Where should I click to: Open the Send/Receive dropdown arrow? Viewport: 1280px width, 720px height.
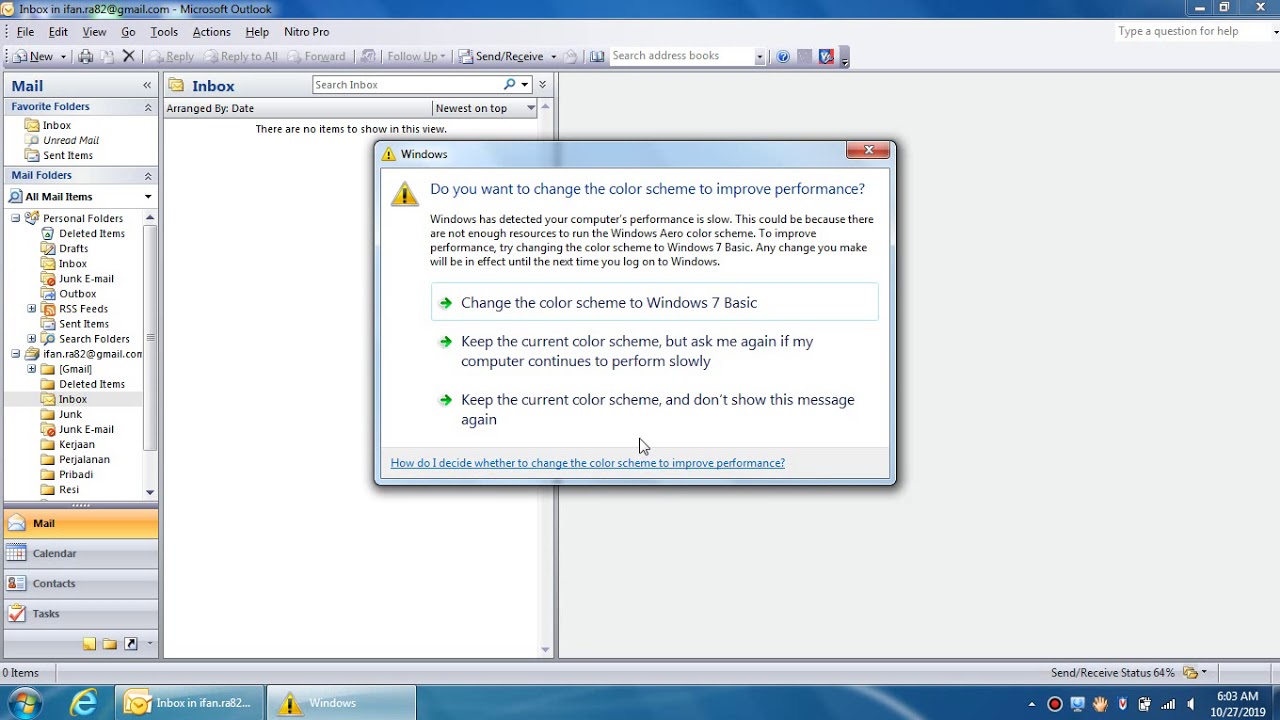tap(553, 57)
